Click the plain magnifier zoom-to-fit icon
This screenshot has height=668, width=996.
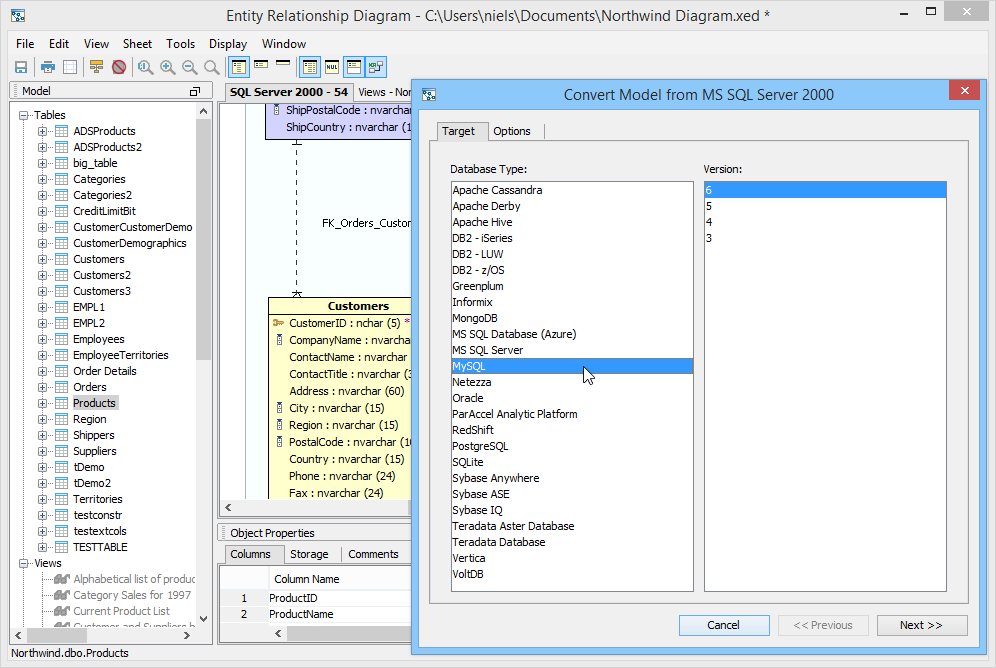pyautogui.click(x=212, y=67)
